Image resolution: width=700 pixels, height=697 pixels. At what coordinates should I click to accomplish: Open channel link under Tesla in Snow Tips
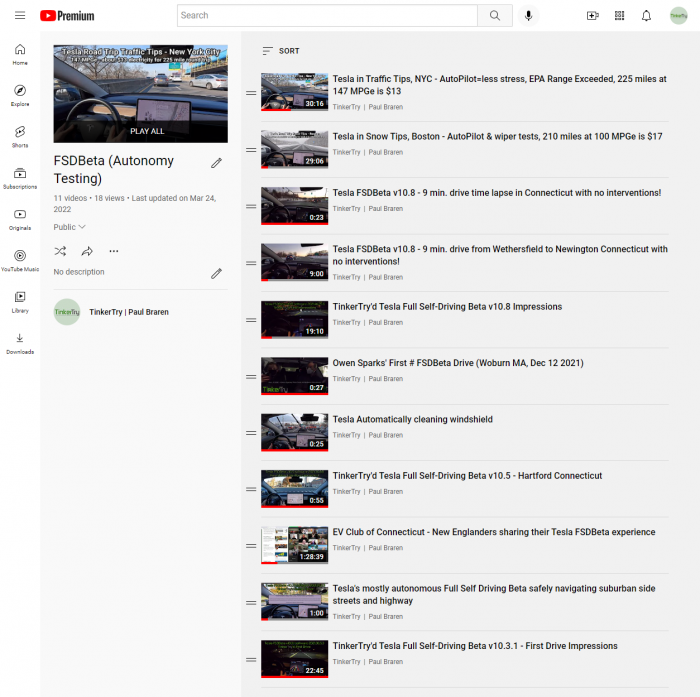(x=368, y=152)
